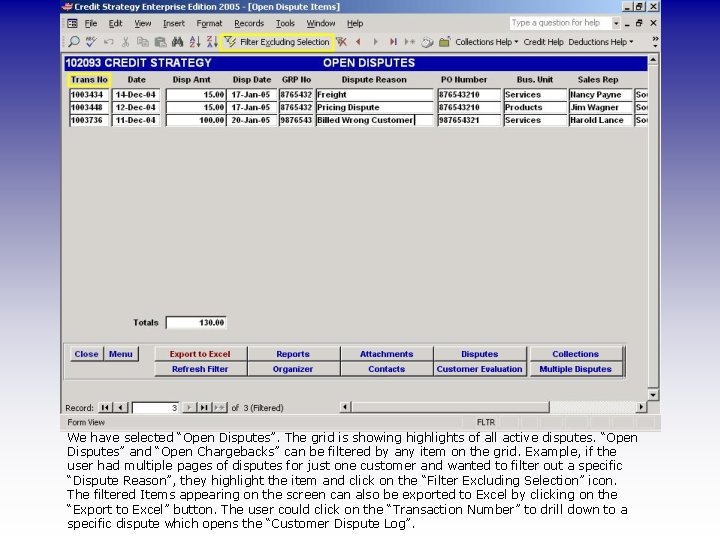Image resolution: width=720 pixels, height=540 pixels.
Task: Click the horizontal scrollbar right arrow
Action: 641,407
